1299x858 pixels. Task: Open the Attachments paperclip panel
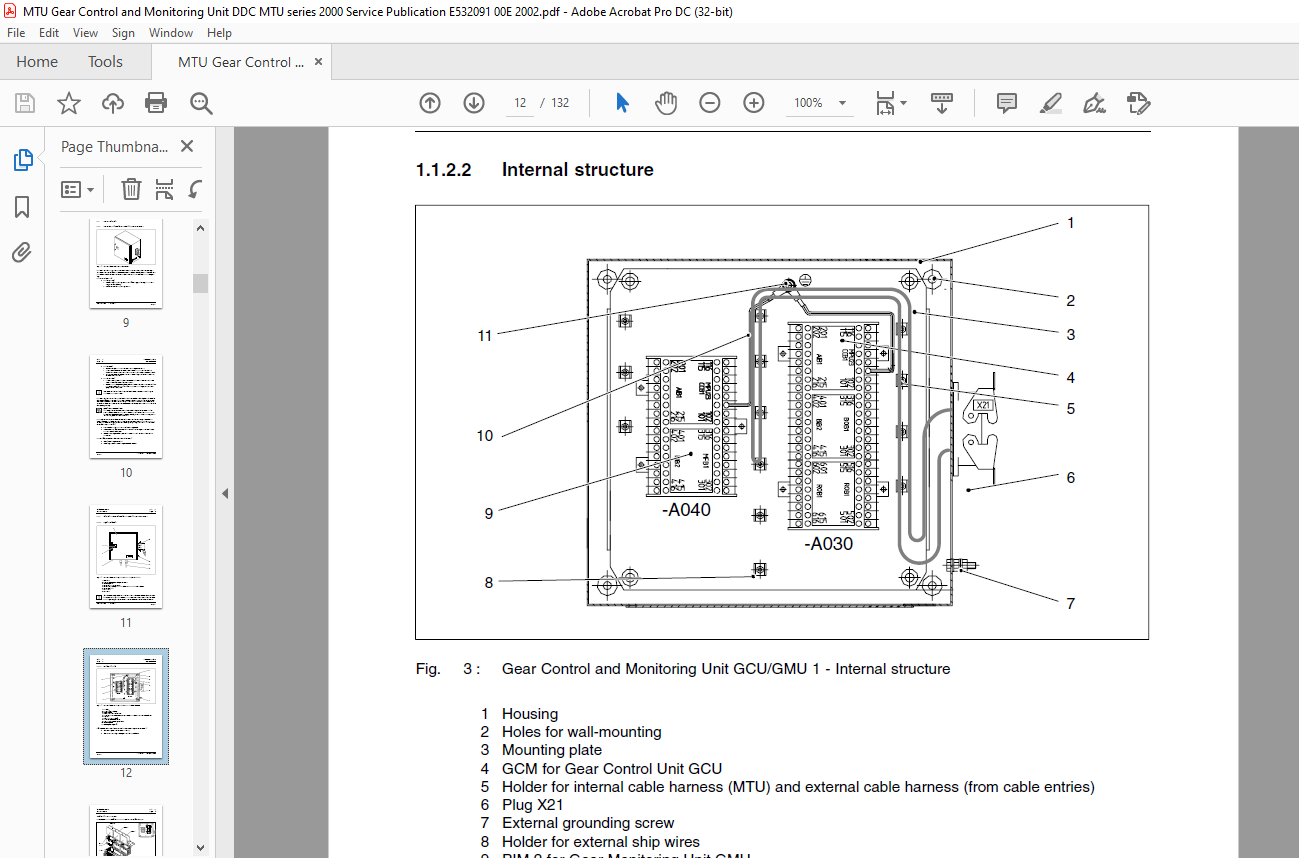pyautogui.click(x=22, y=253)
